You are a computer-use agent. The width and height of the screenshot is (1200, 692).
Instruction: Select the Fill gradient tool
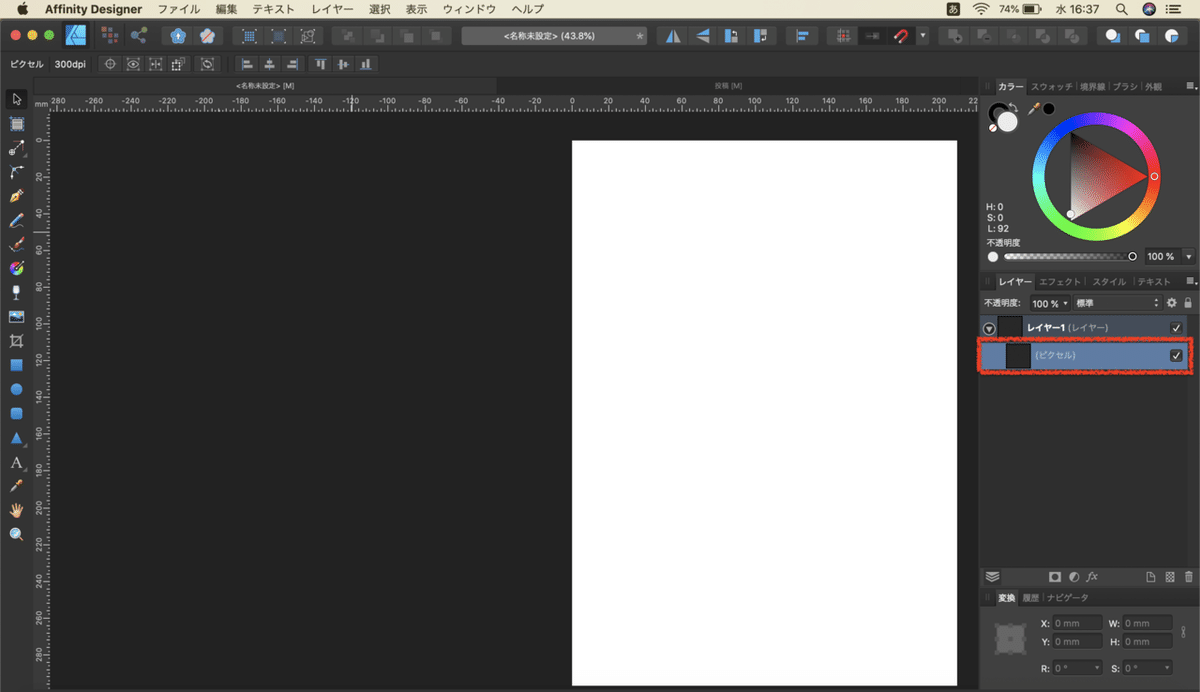tap(16, 268)
